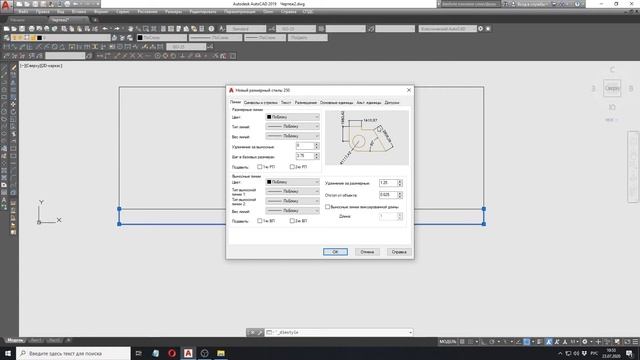Switch to the Основные единицы tab
Screen dimensions: 640x360
click(336, 102)
